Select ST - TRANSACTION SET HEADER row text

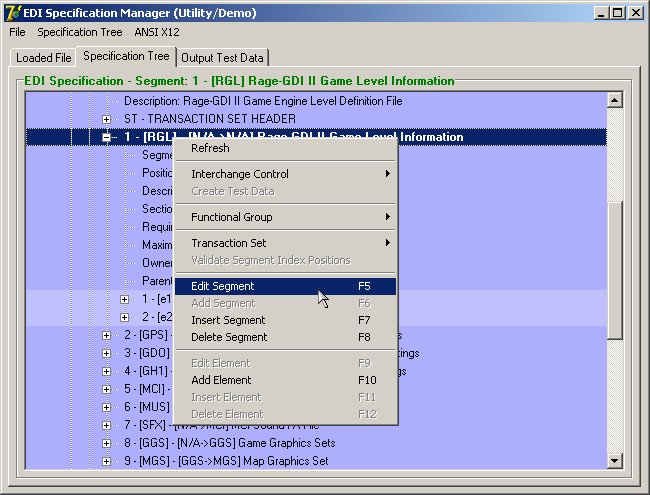coord(210,119)
